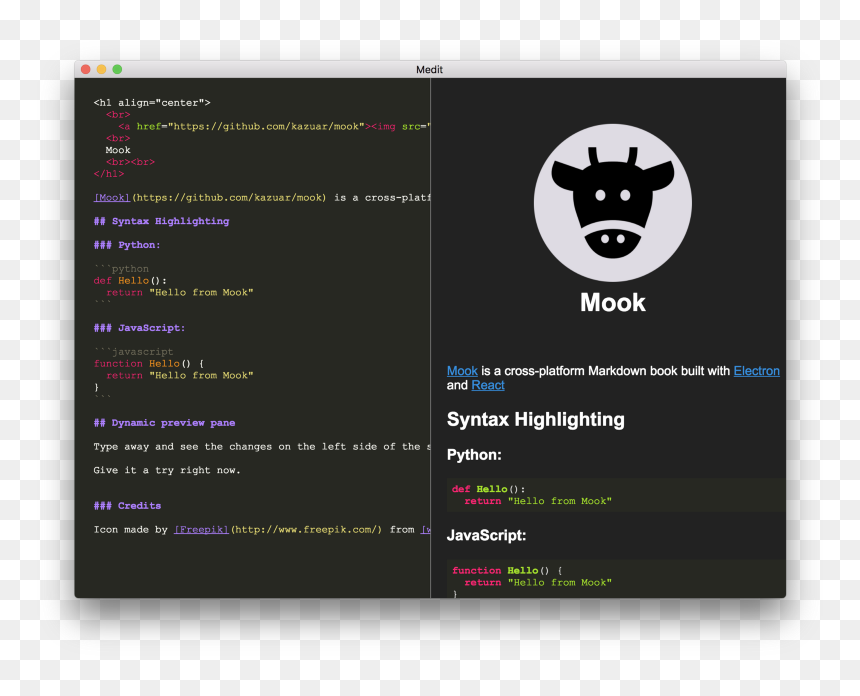Place cursor on '<h1 align="center">' line
Image resolution: width=860 pixels, height=696 pixels.
(x=152, y=103)
